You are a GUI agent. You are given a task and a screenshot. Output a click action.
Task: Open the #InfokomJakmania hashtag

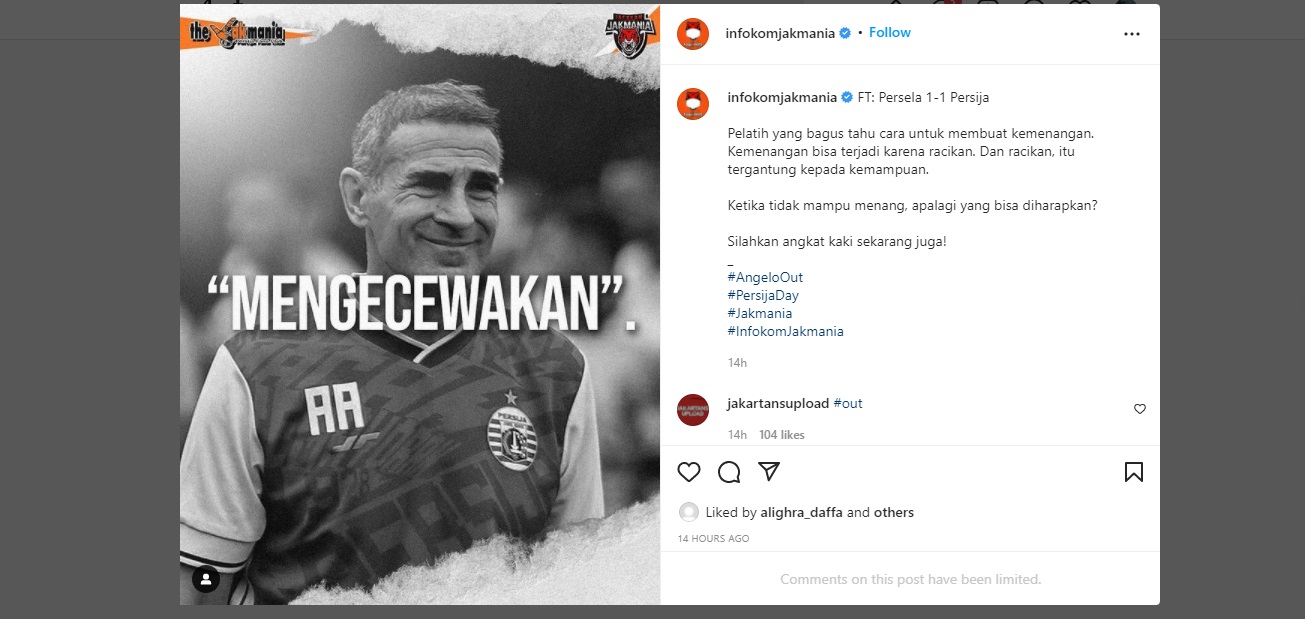click(x=785, y=331)
